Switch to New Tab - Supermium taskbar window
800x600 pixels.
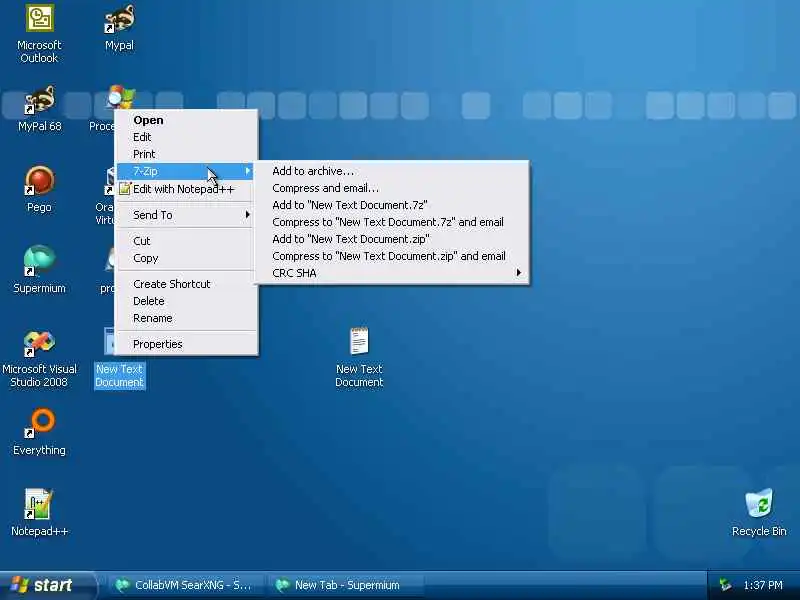(x=347, y=585)
